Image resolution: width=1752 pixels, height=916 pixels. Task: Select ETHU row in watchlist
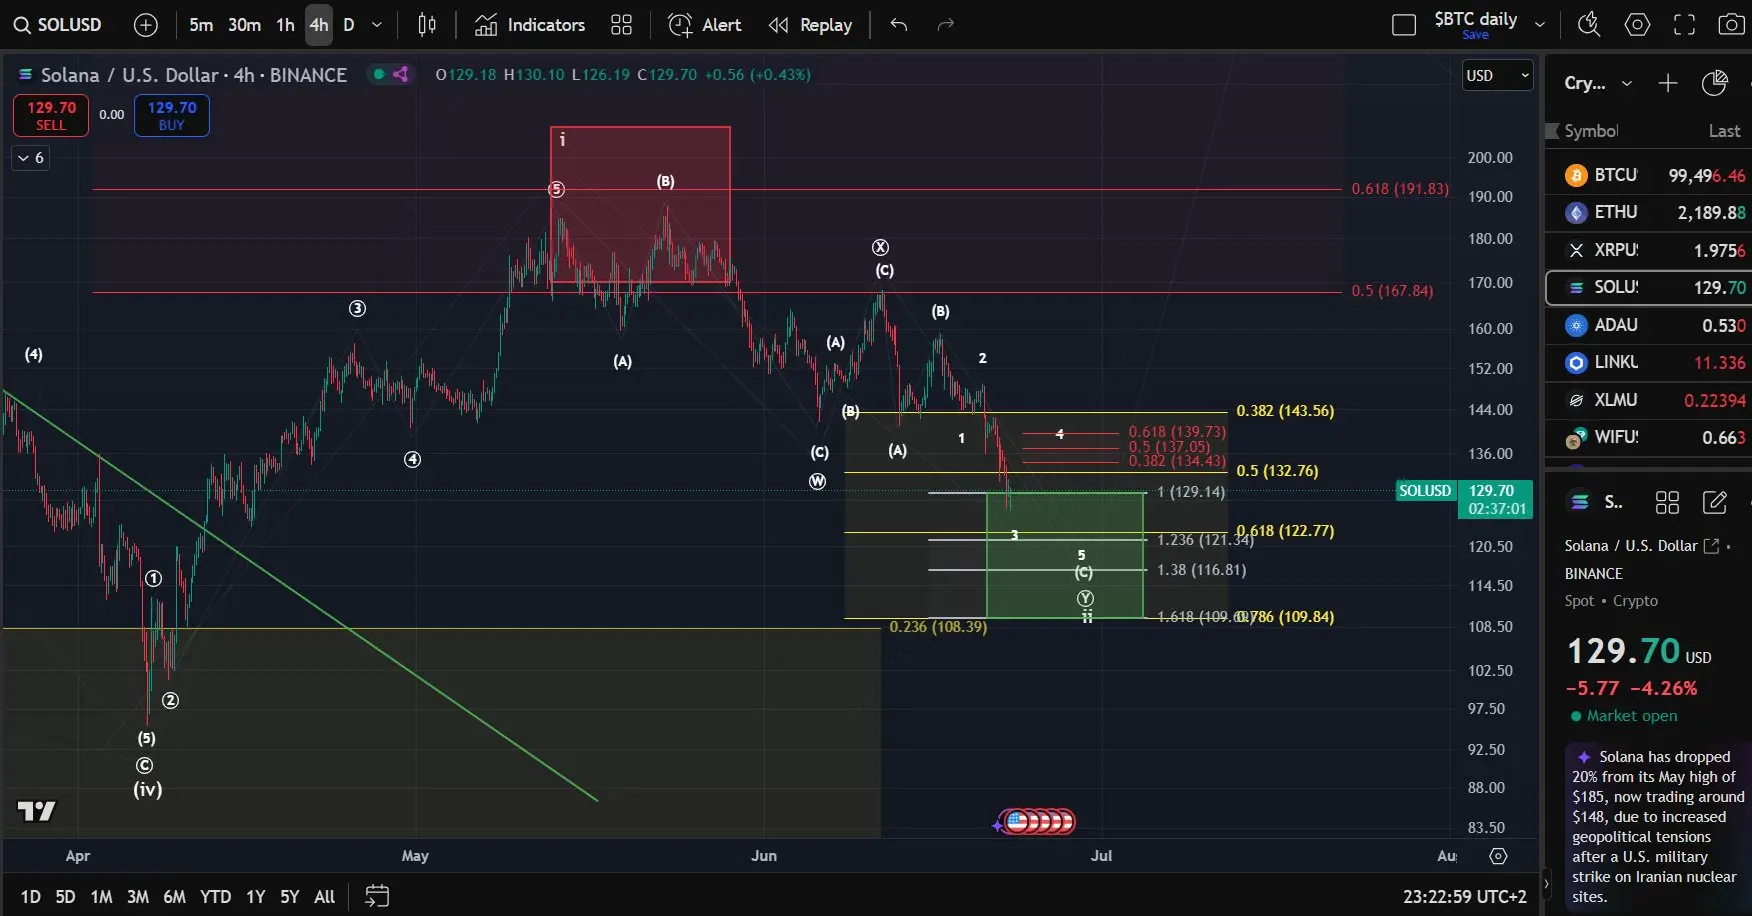[x=1649, y=212]
